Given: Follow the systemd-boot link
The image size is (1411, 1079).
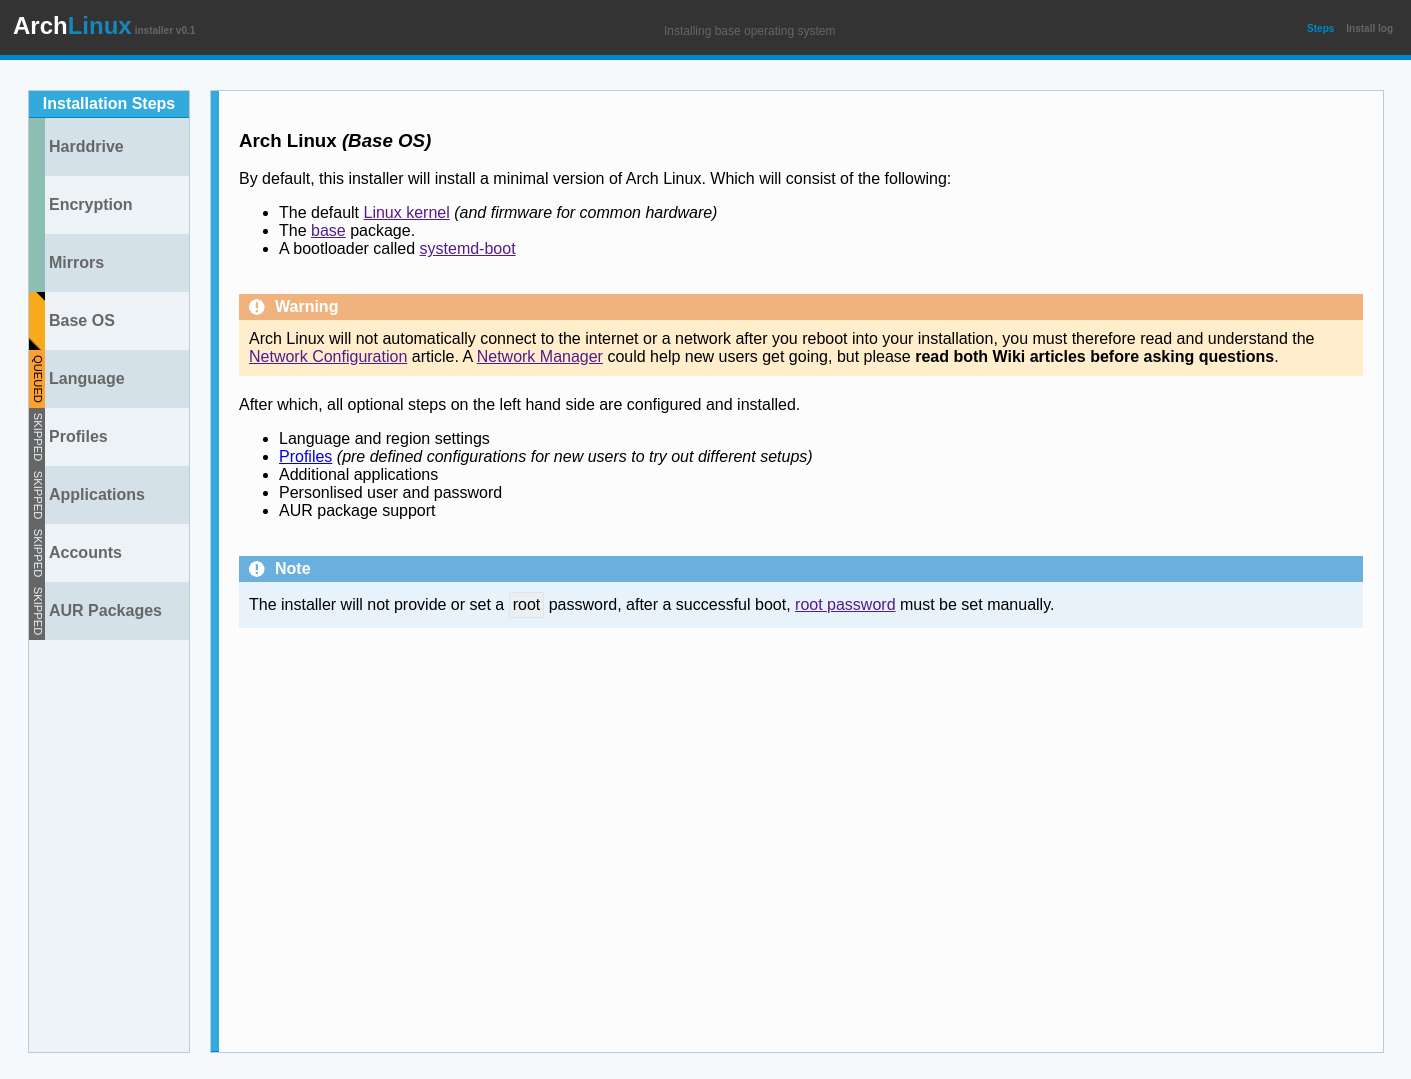Looking at the screenshot, I should pos(467,249).
